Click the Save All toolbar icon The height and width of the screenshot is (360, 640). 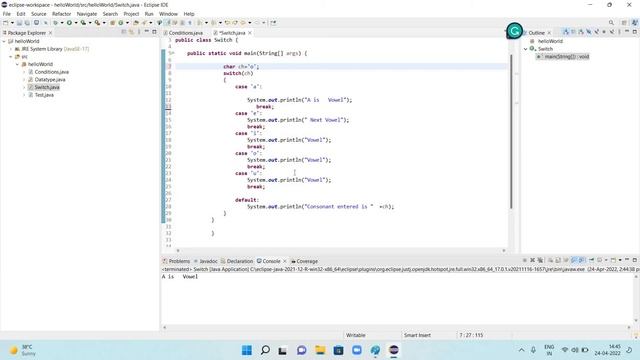click(x=27, y=23)
